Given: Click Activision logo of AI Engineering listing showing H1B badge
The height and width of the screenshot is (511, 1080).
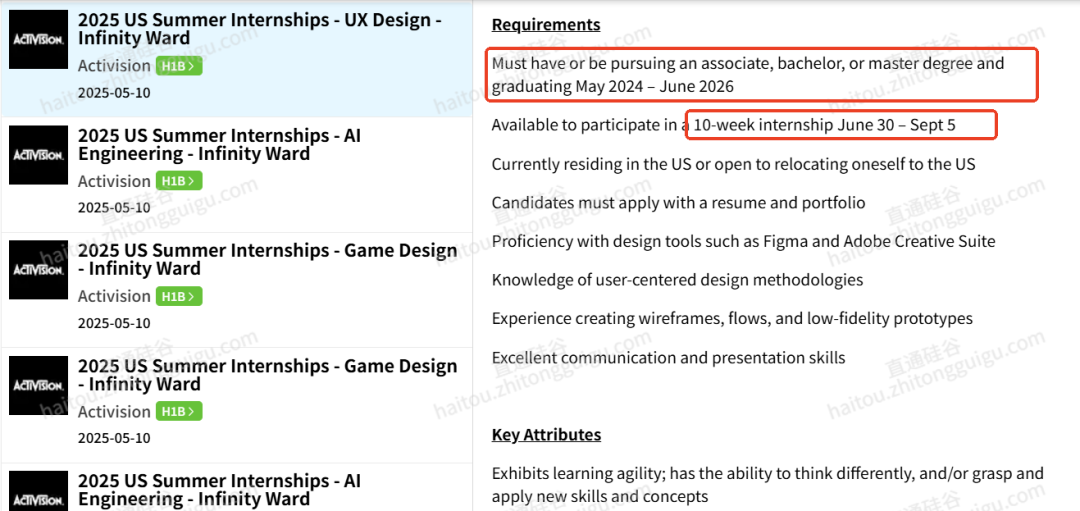Looking at the screenshot, I should [x=39, y=155].
